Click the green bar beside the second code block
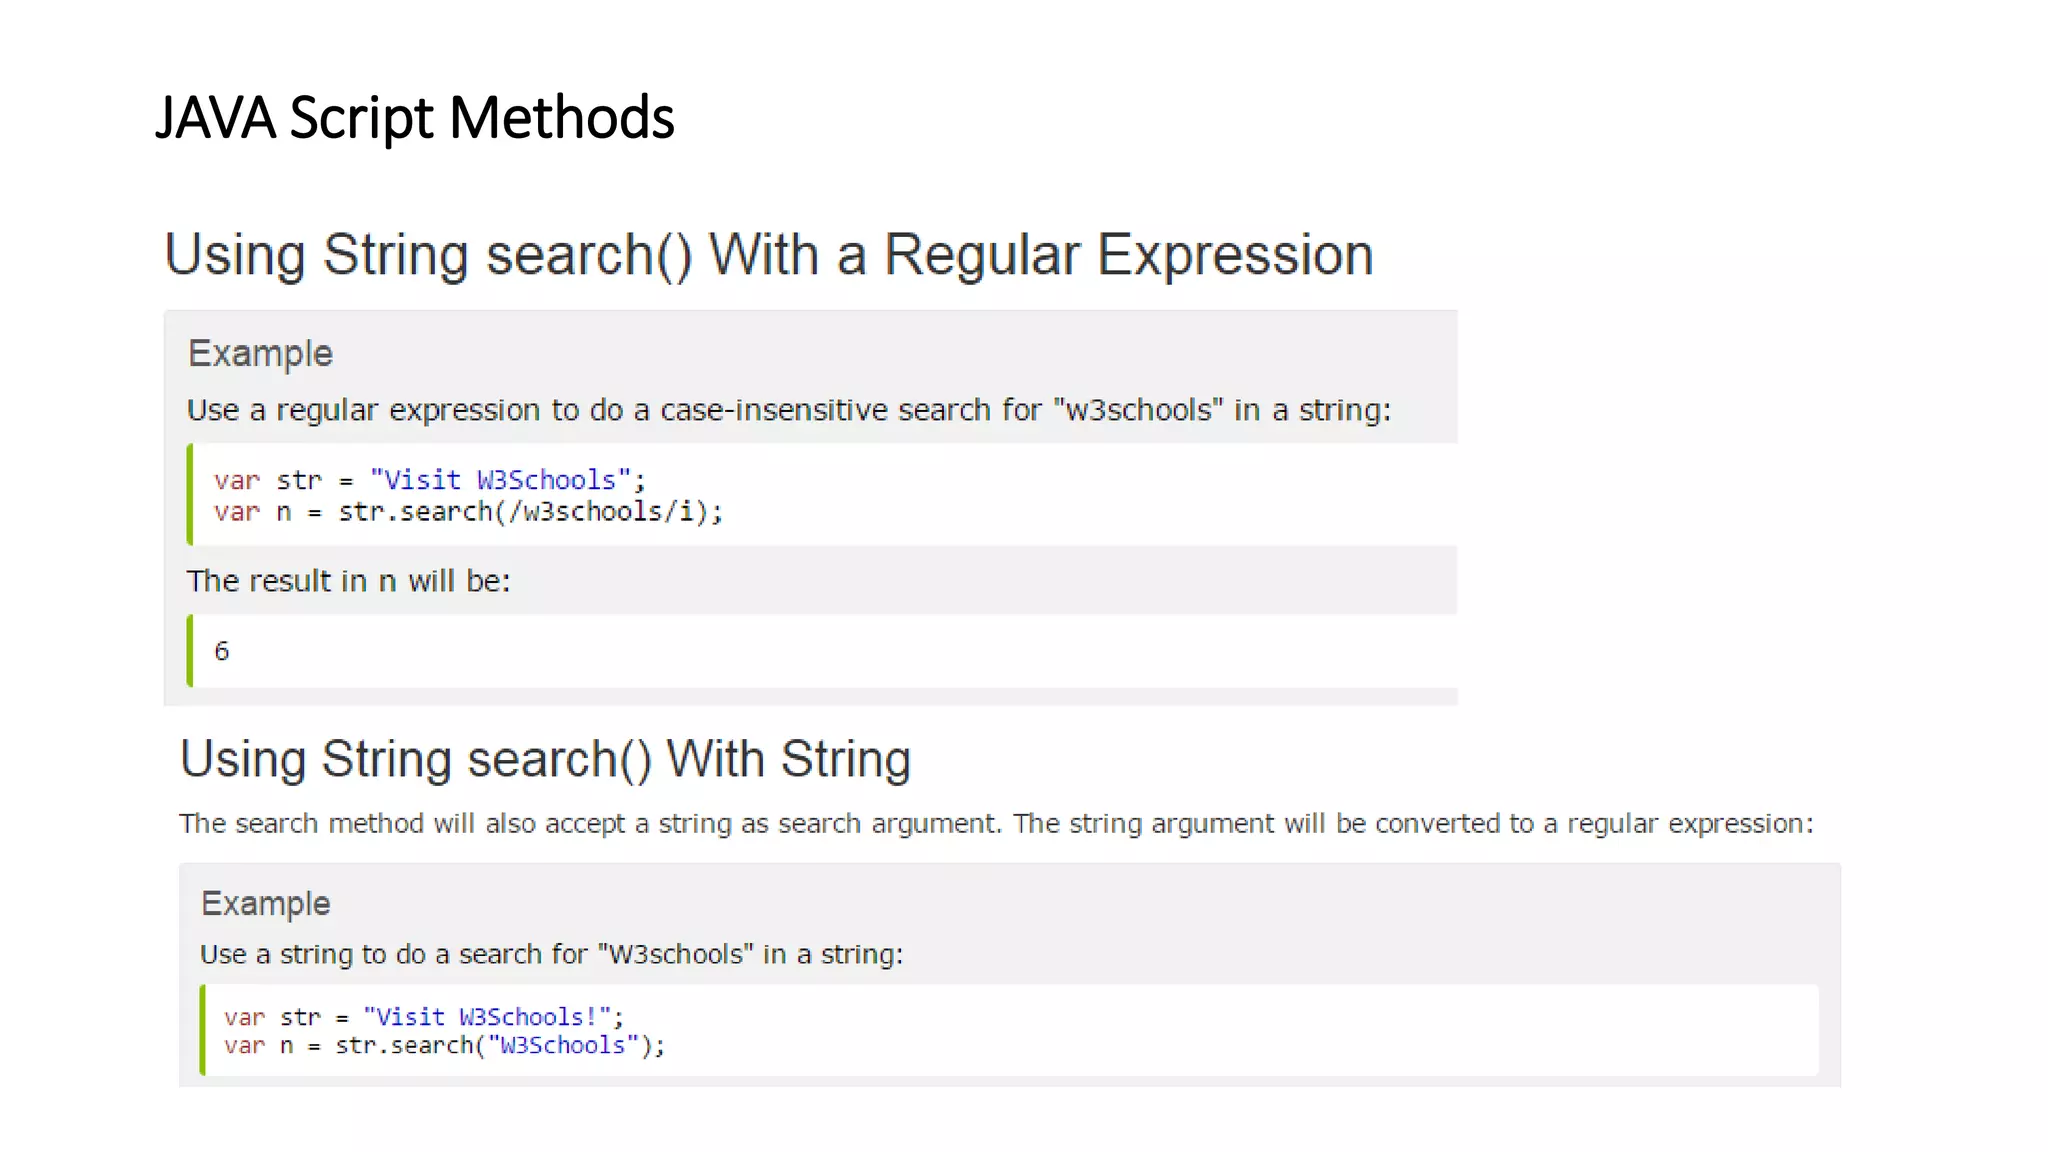Image resolution: width=2048 pixels, height=1152 pixels. click(203, 1031)
